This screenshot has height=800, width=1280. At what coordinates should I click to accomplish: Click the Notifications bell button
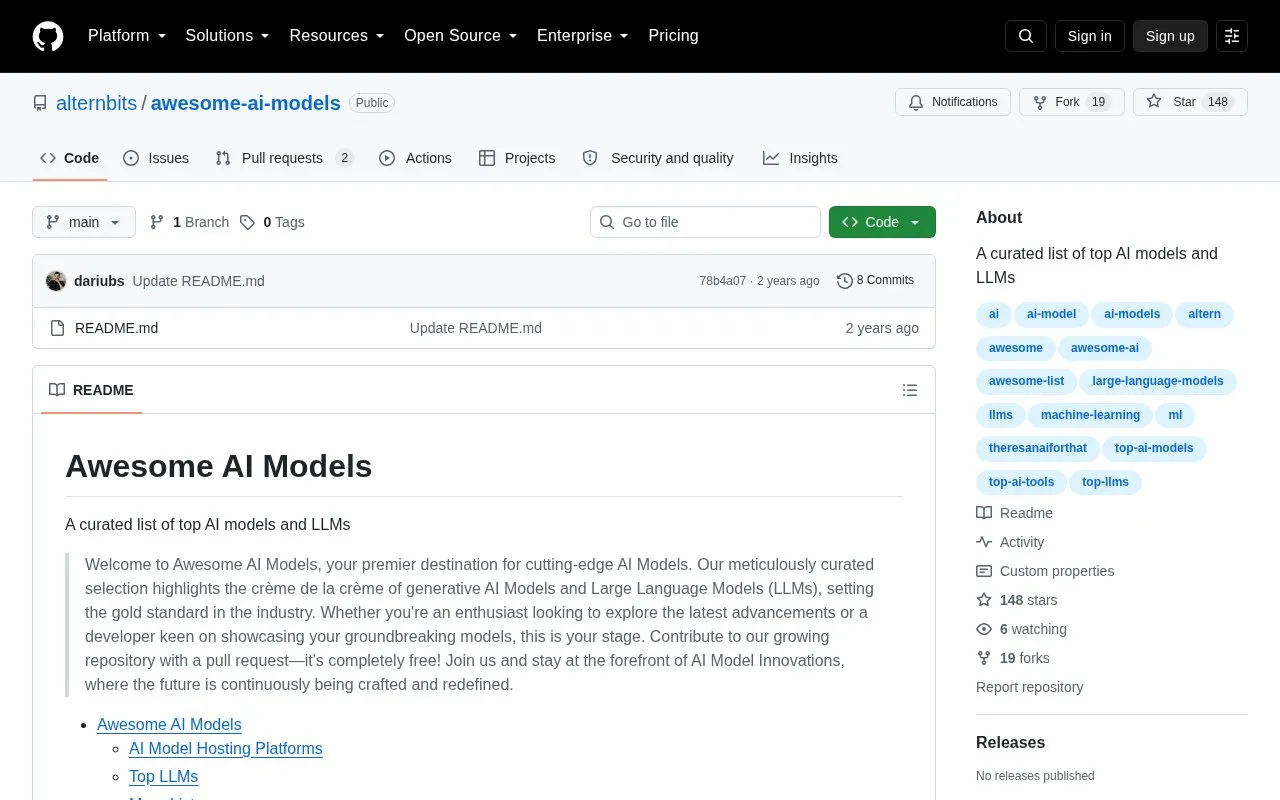(953, 102)
